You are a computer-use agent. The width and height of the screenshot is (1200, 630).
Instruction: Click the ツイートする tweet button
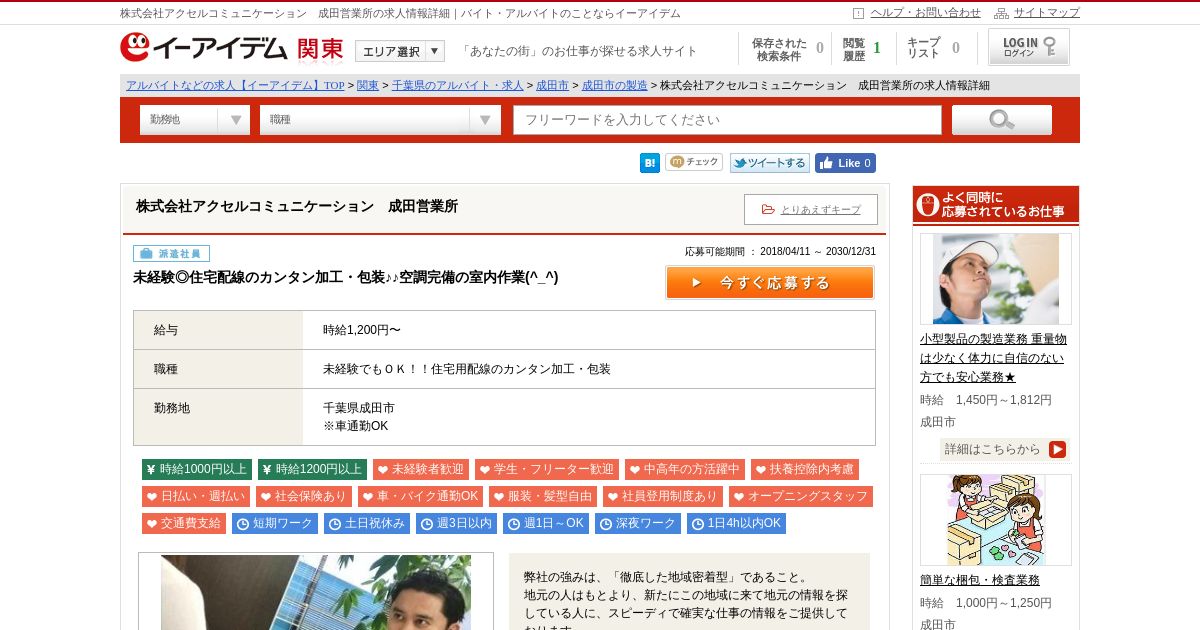pyautogui.click(x=770, y=163)
